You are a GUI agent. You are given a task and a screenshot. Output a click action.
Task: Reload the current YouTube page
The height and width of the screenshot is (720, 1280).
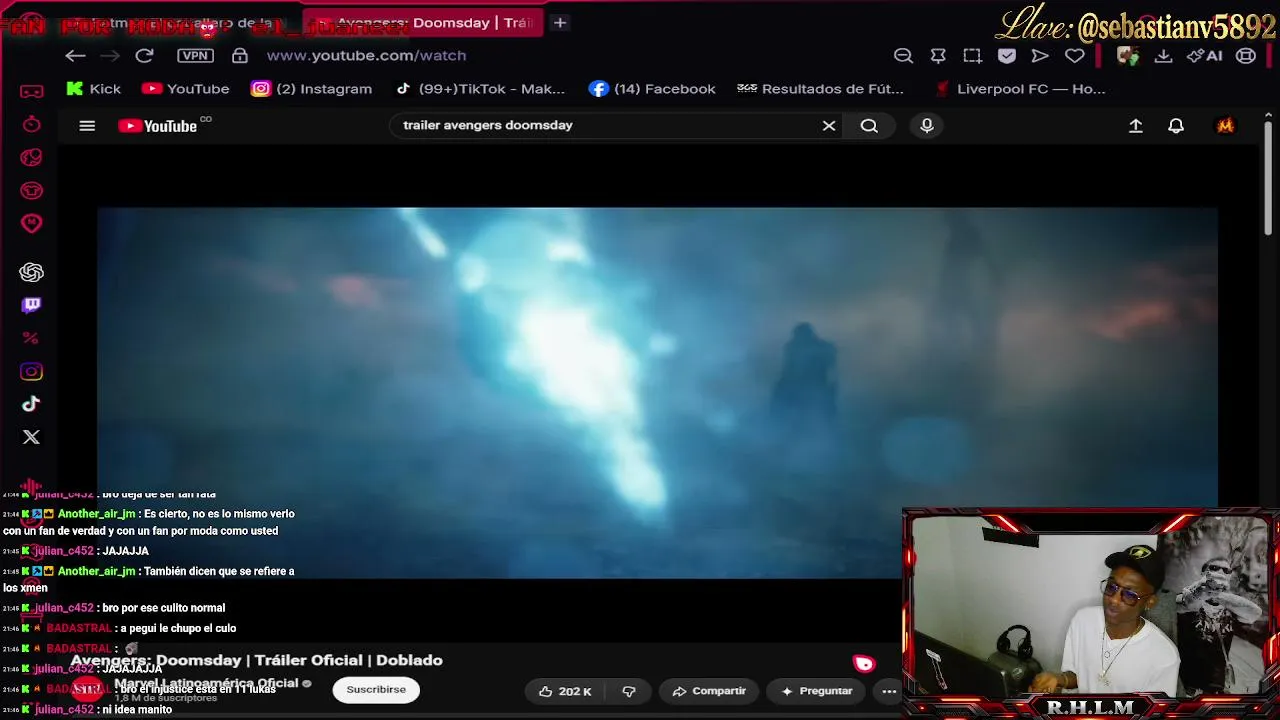point(145,56)
